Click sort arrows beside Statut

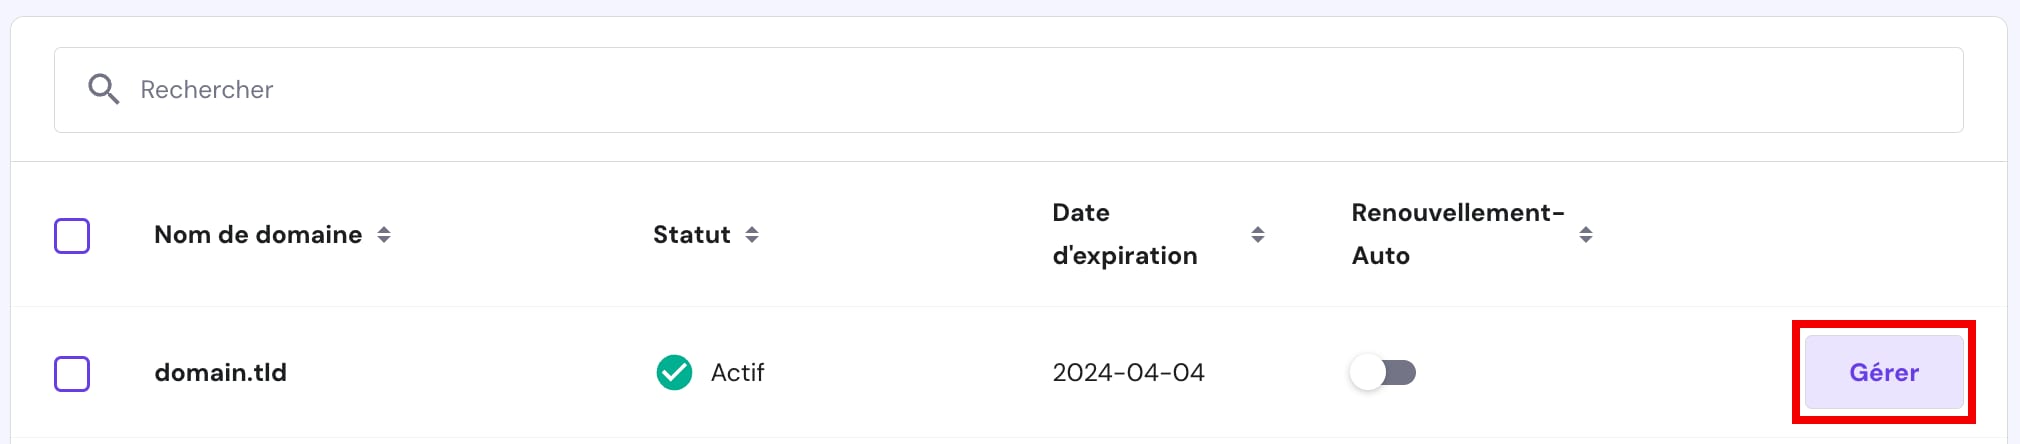click(752, 235)
